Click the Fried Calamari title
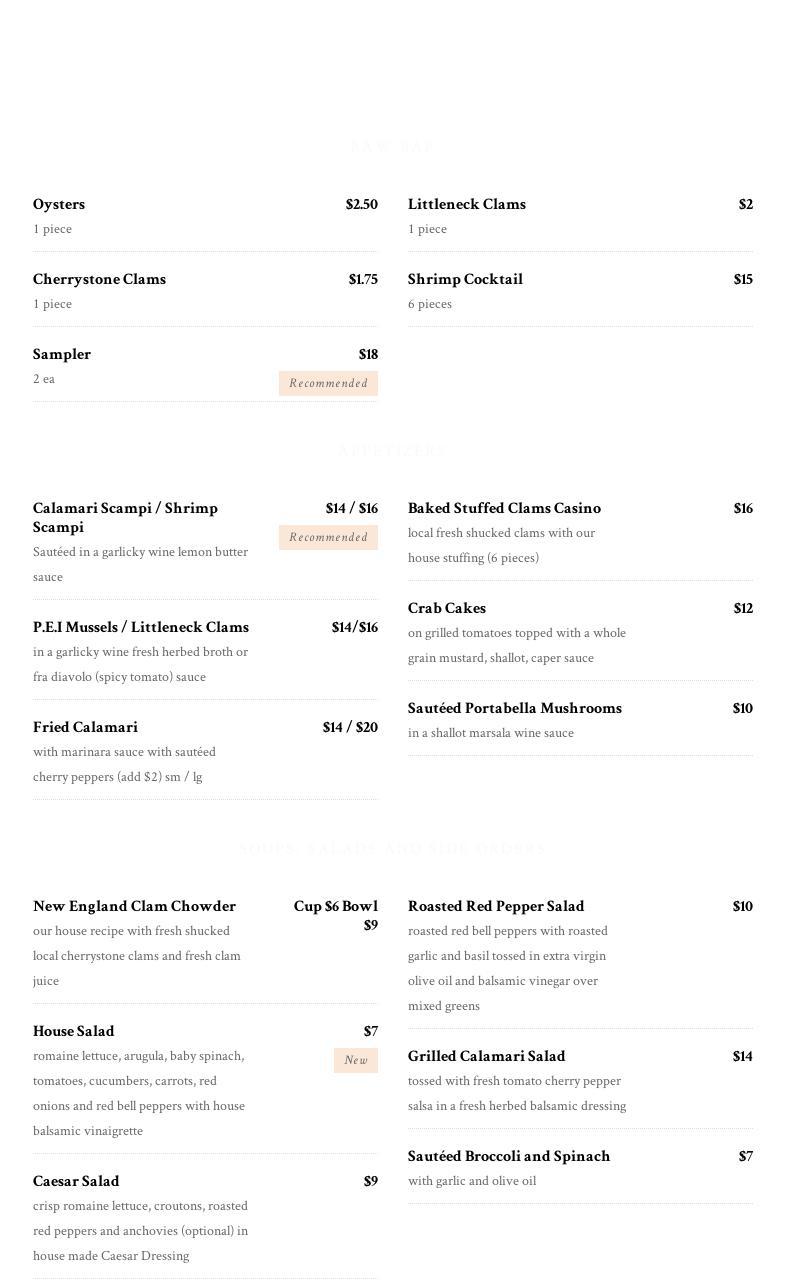The image size is (785, 1280). pyautogui.click(x=85, y=727)
